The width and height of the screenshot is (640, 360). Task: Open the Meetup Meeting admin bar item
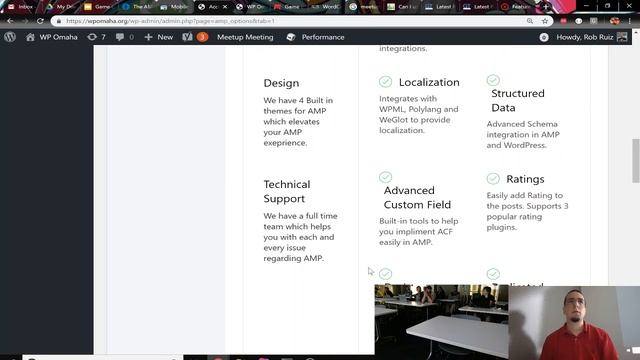(245, 37)
